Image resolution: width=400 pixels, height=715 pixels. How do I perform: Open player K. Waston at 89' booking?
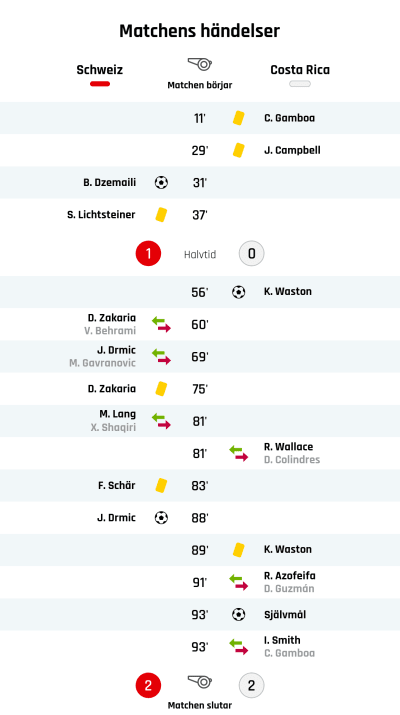click(287, 549)
